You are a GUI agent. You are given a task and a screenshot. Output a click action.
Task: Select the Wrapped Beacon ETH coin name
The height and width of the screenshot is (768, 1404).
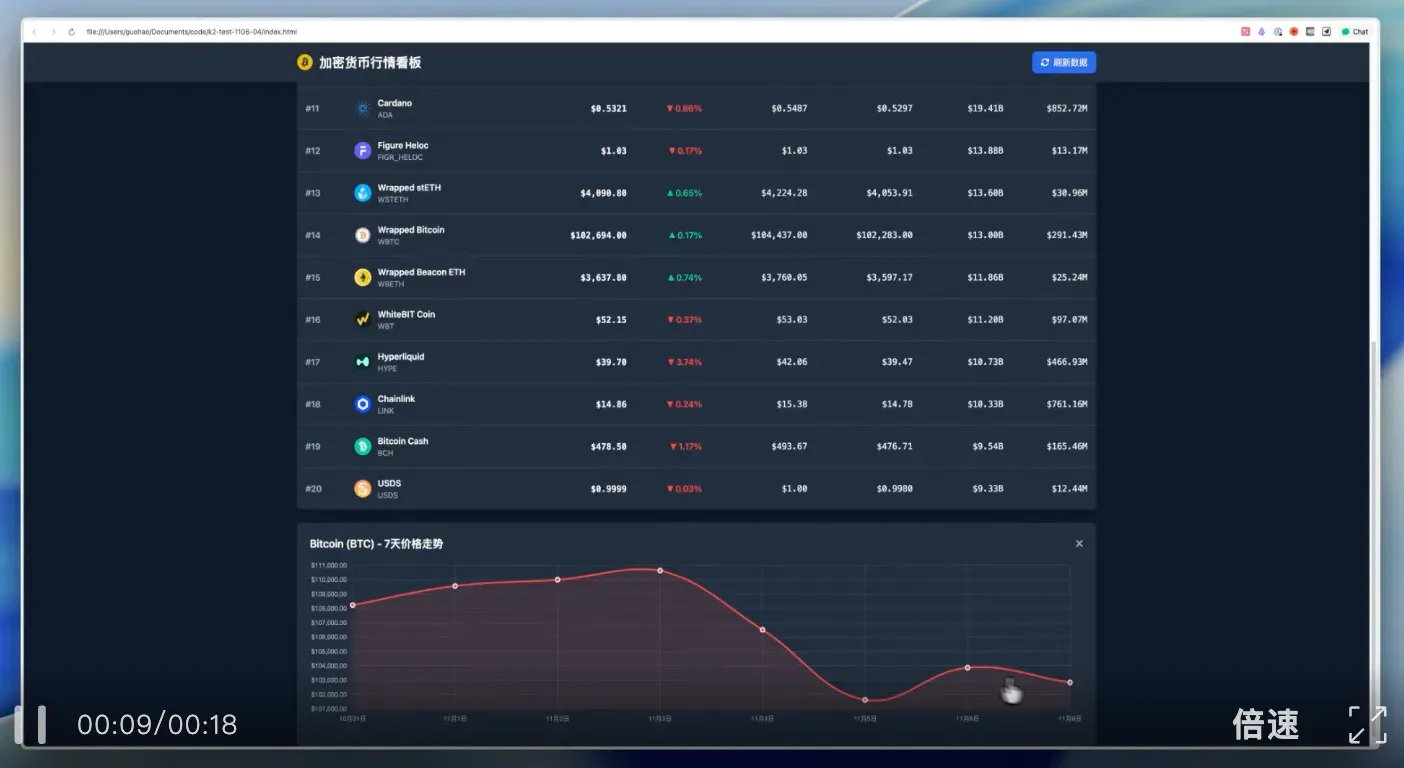click(421, 272)
